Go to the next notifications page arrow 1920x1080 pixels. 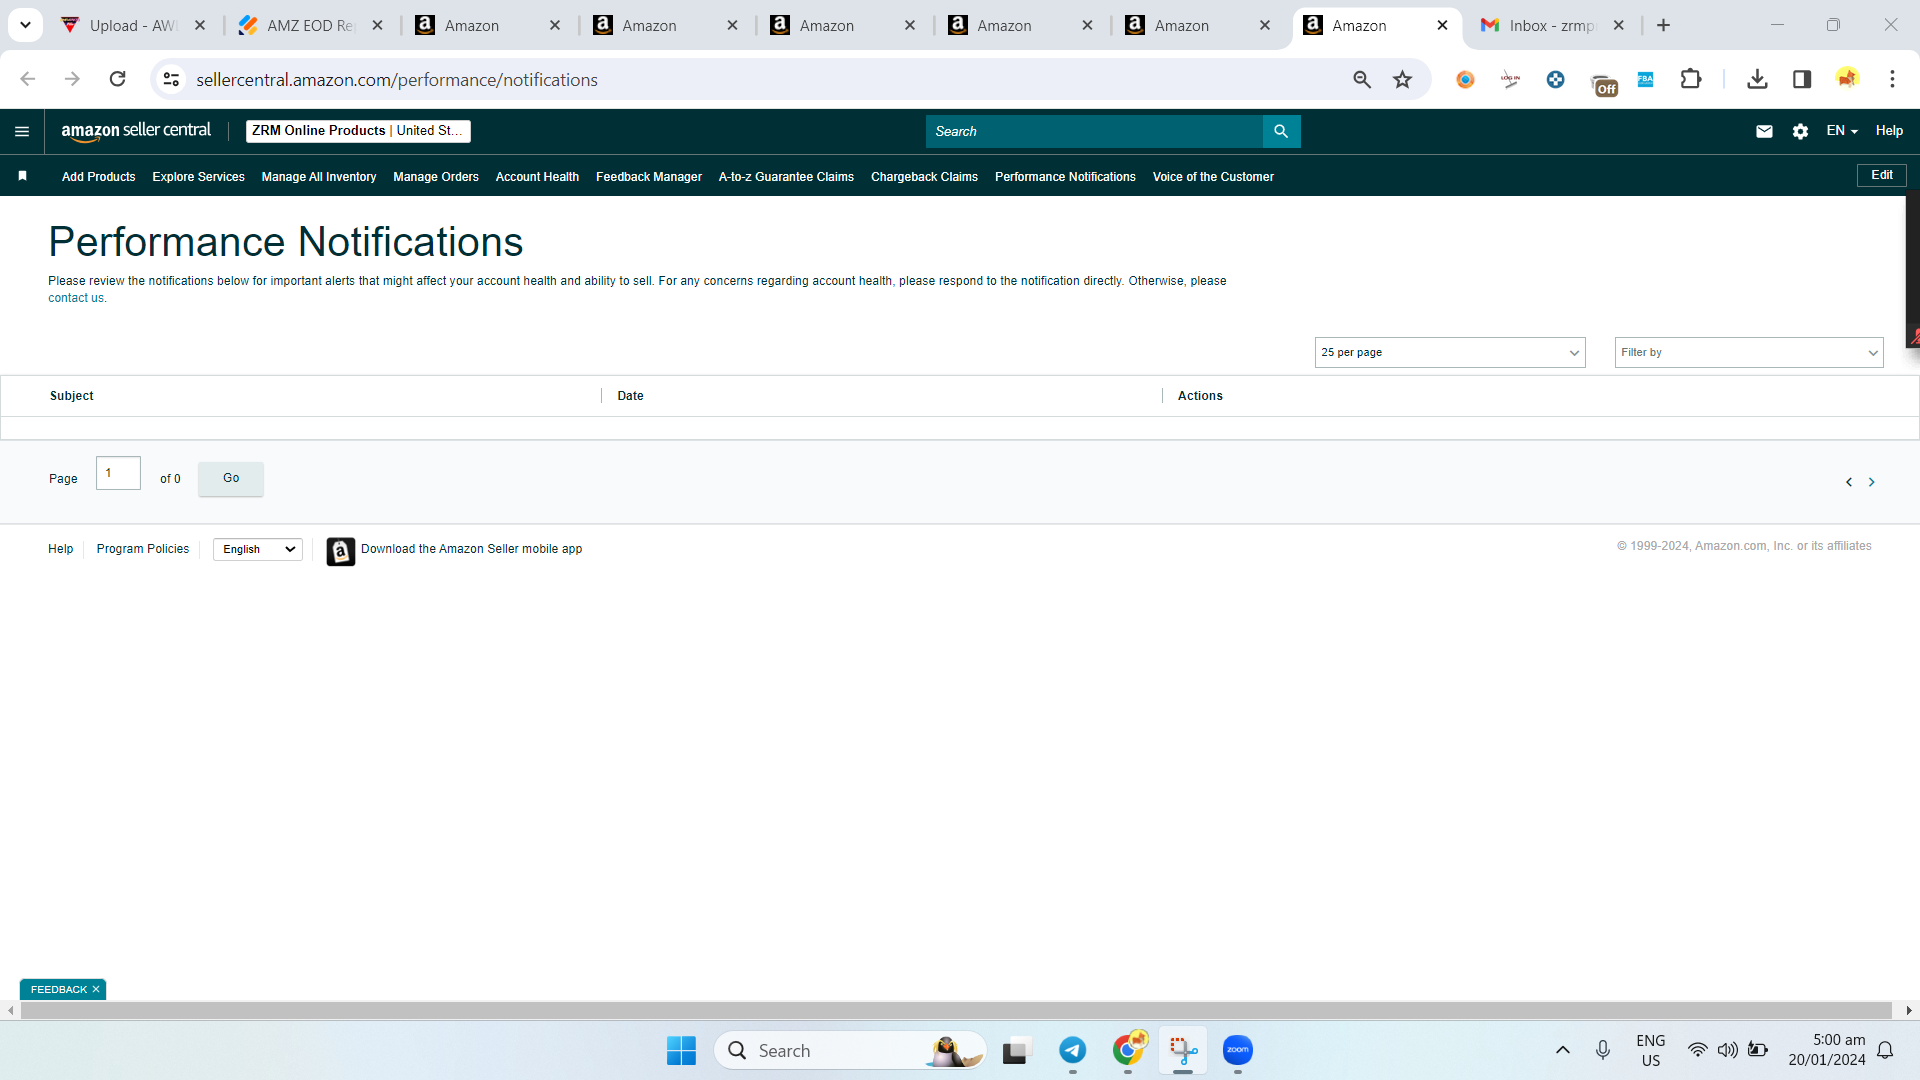tap(1872, 482)
